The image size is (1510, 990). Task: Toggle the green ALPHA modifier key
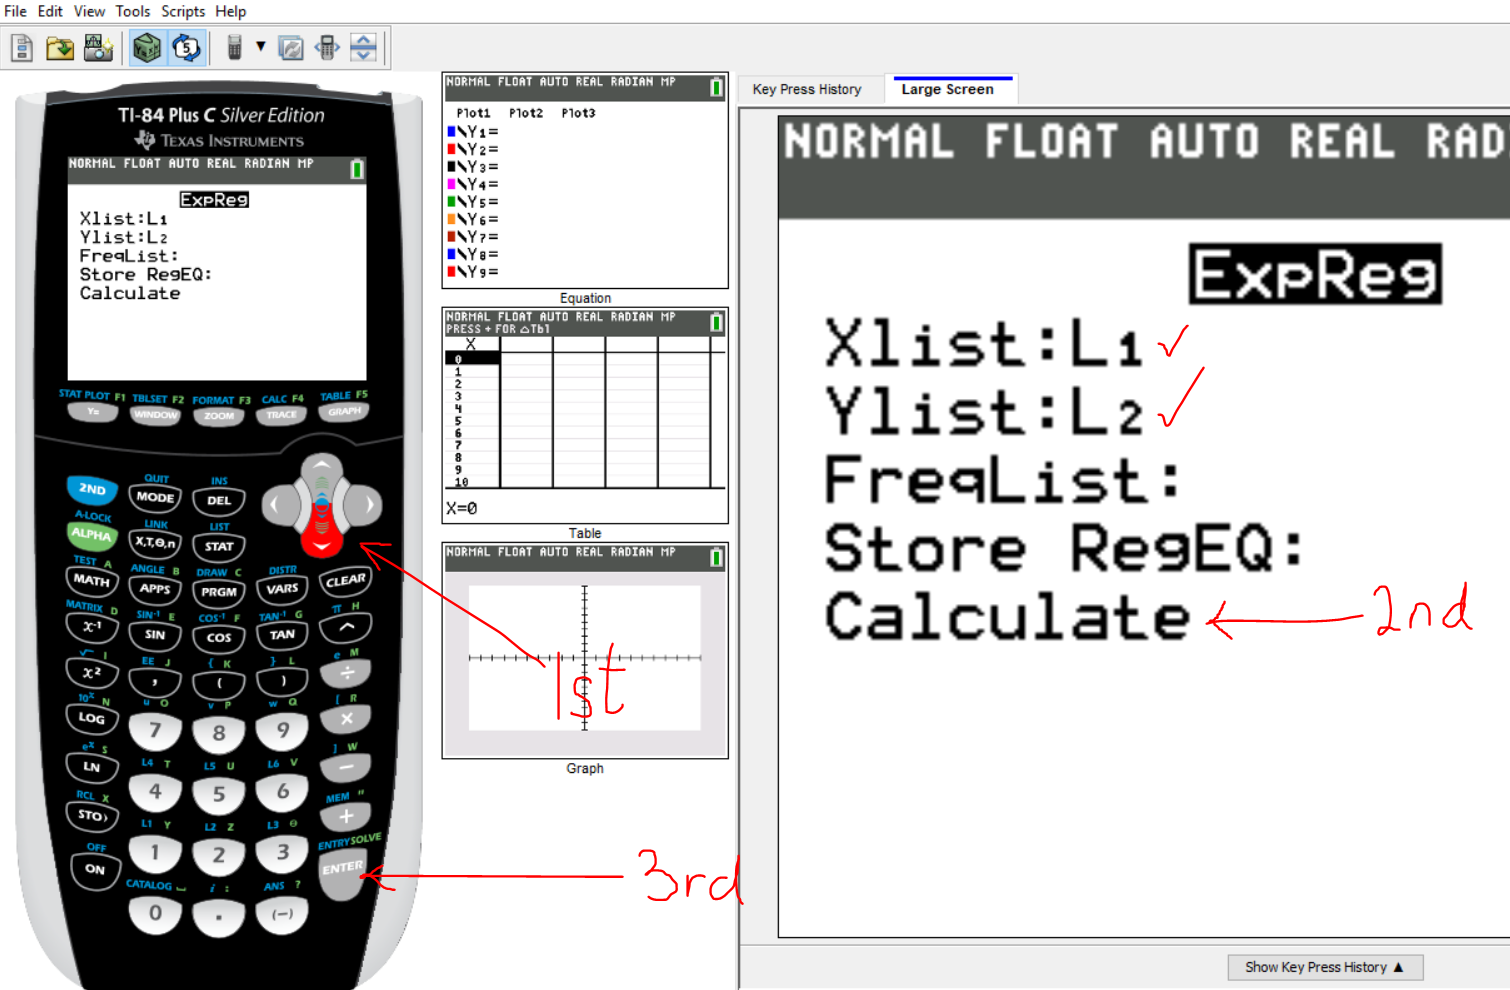[x=92, y=534]
